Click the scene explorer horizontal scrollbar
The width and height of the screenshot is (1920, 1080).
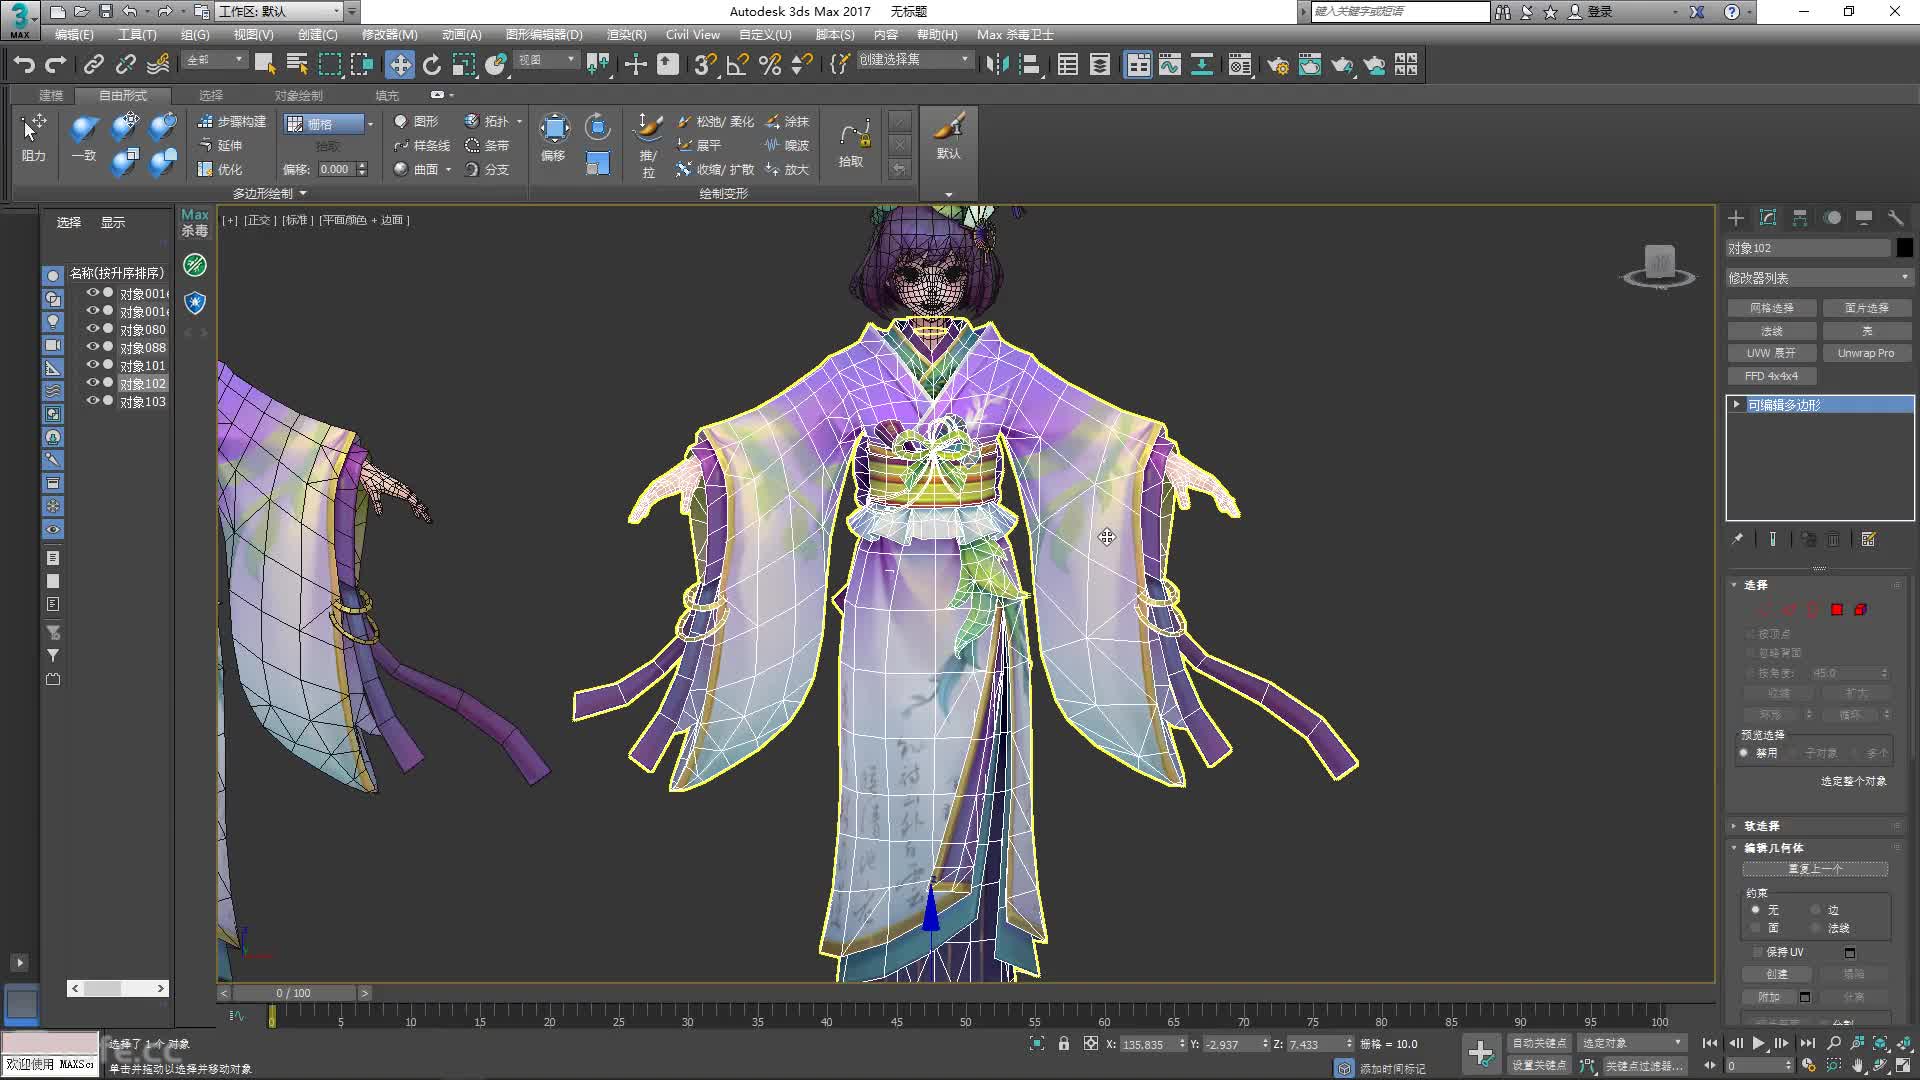118,988
